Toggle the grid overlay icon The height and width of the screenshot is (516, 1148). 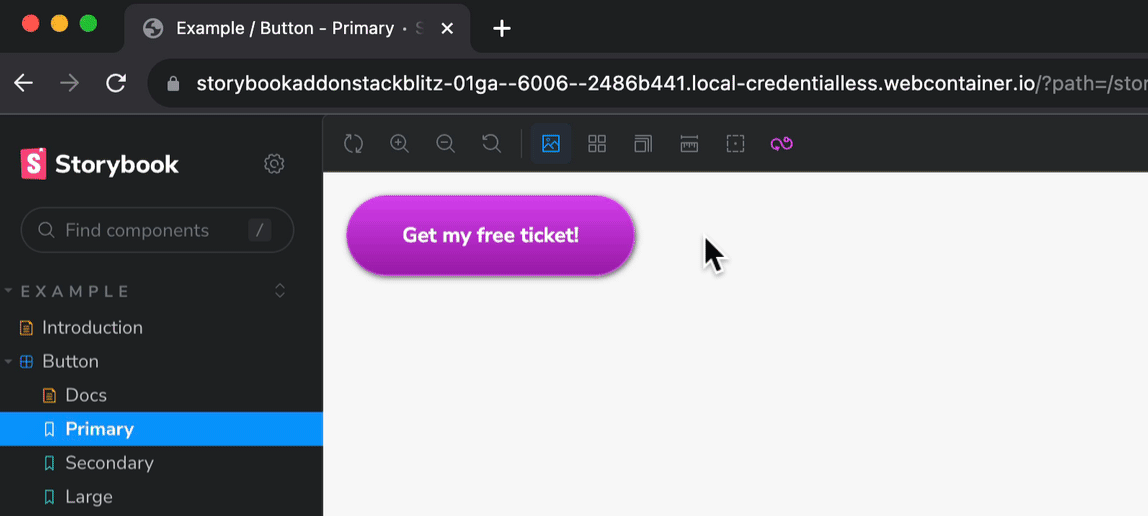pos(597,144)
